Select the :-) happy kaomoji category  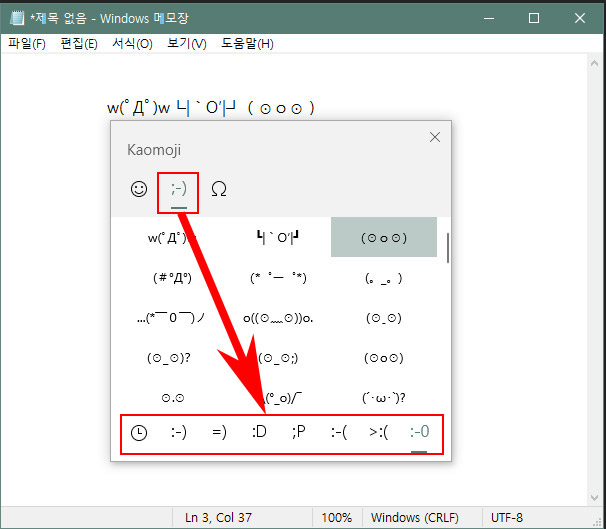179,432
